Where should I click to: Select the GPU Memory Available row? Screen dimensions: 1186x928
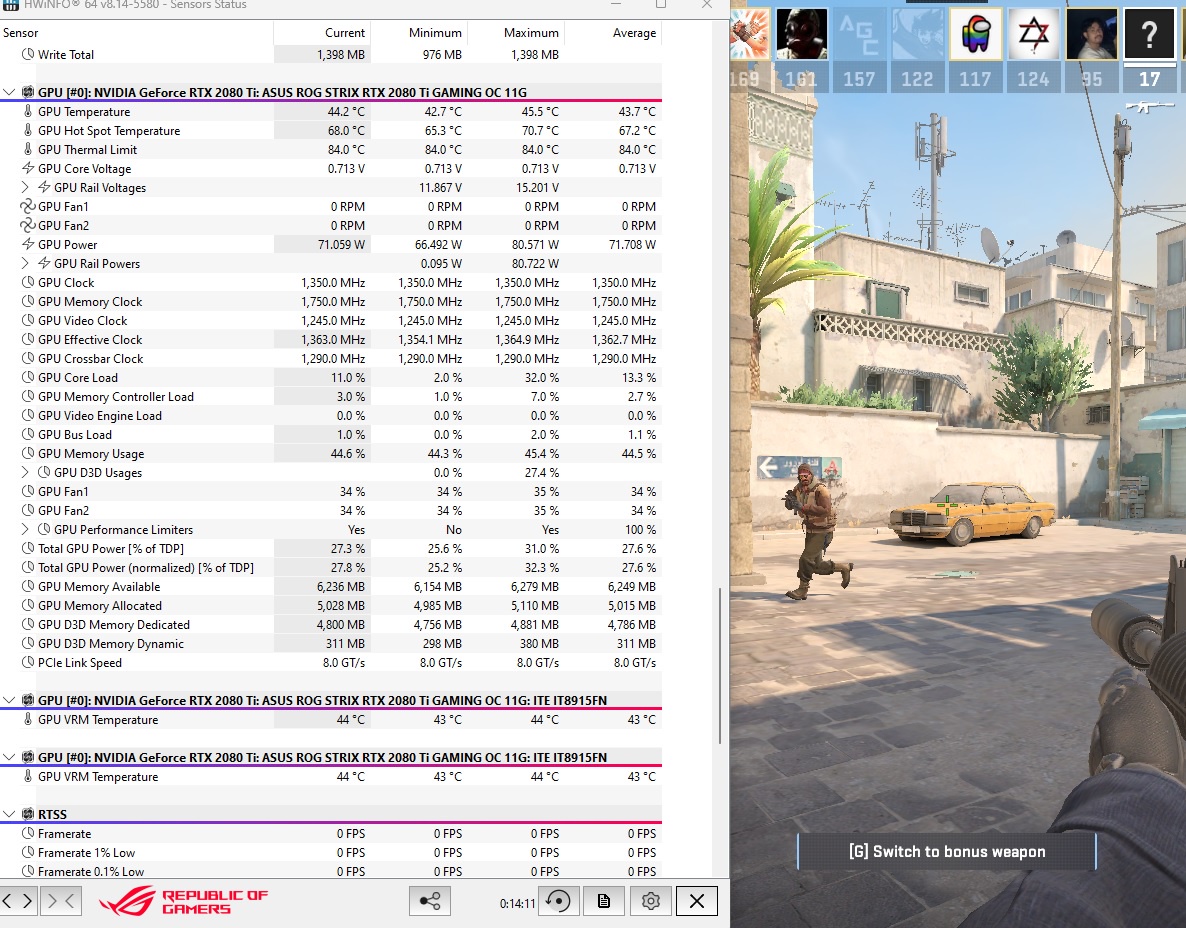tap(331, 586)
